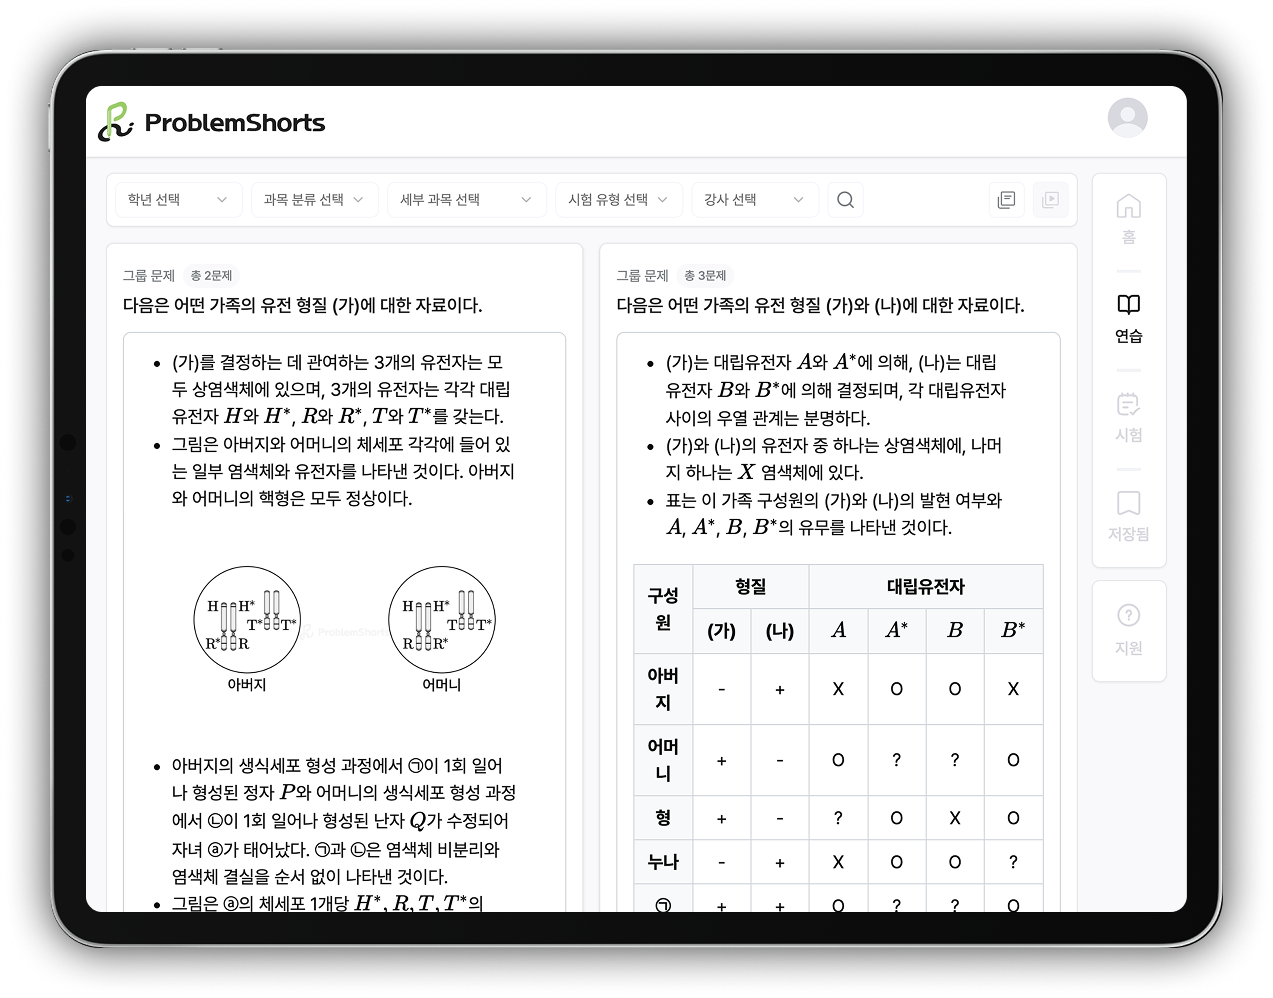Open 지원 support help icon

1128,629
